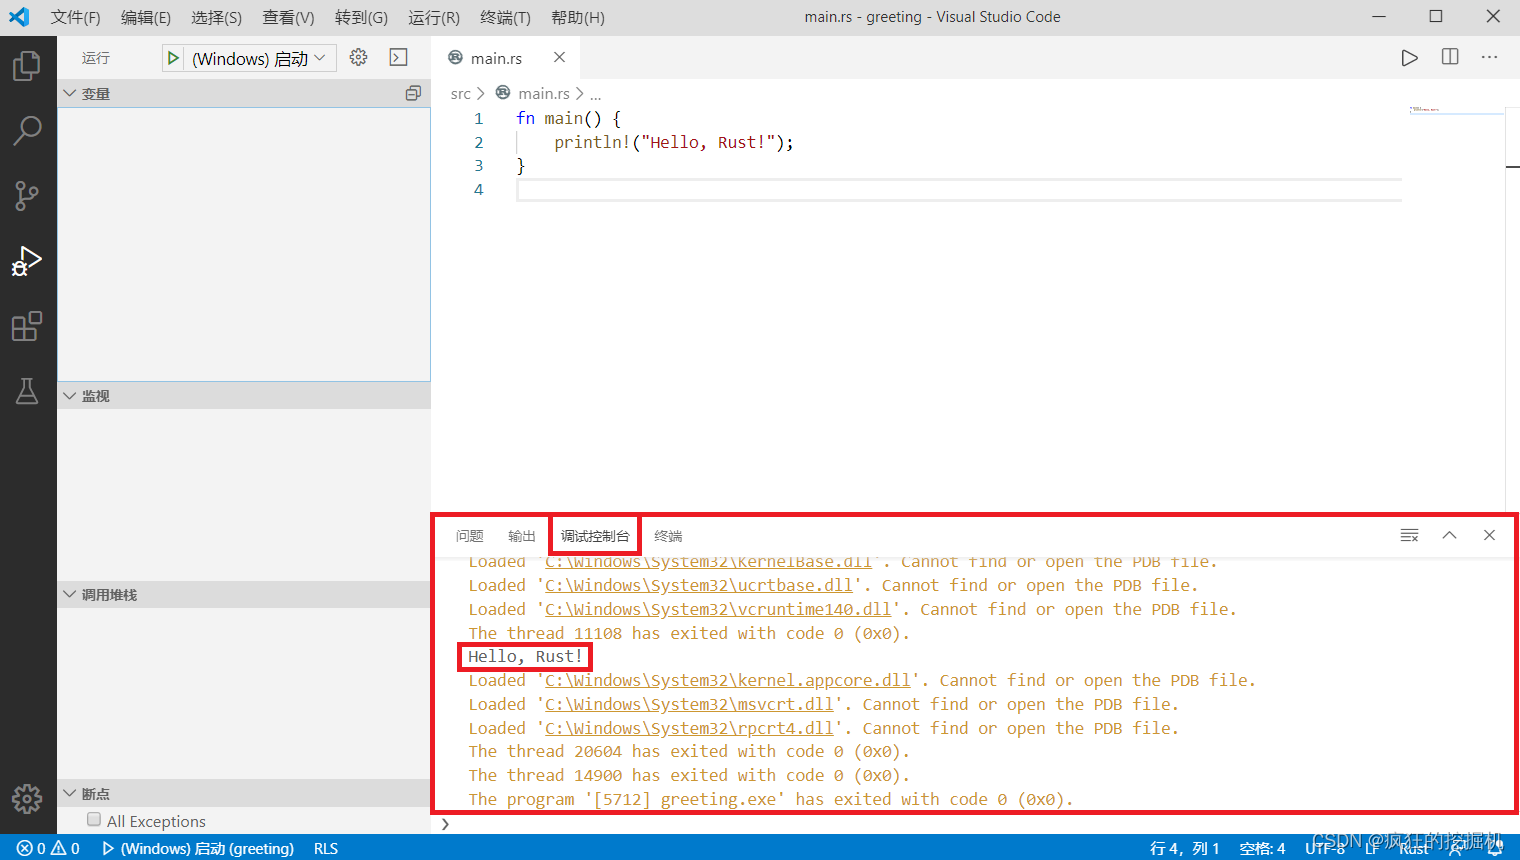Click the src breadcrumb above the editor
Image resolution: width=1520 pixels, height=860 pixels.
pos(462,93)
